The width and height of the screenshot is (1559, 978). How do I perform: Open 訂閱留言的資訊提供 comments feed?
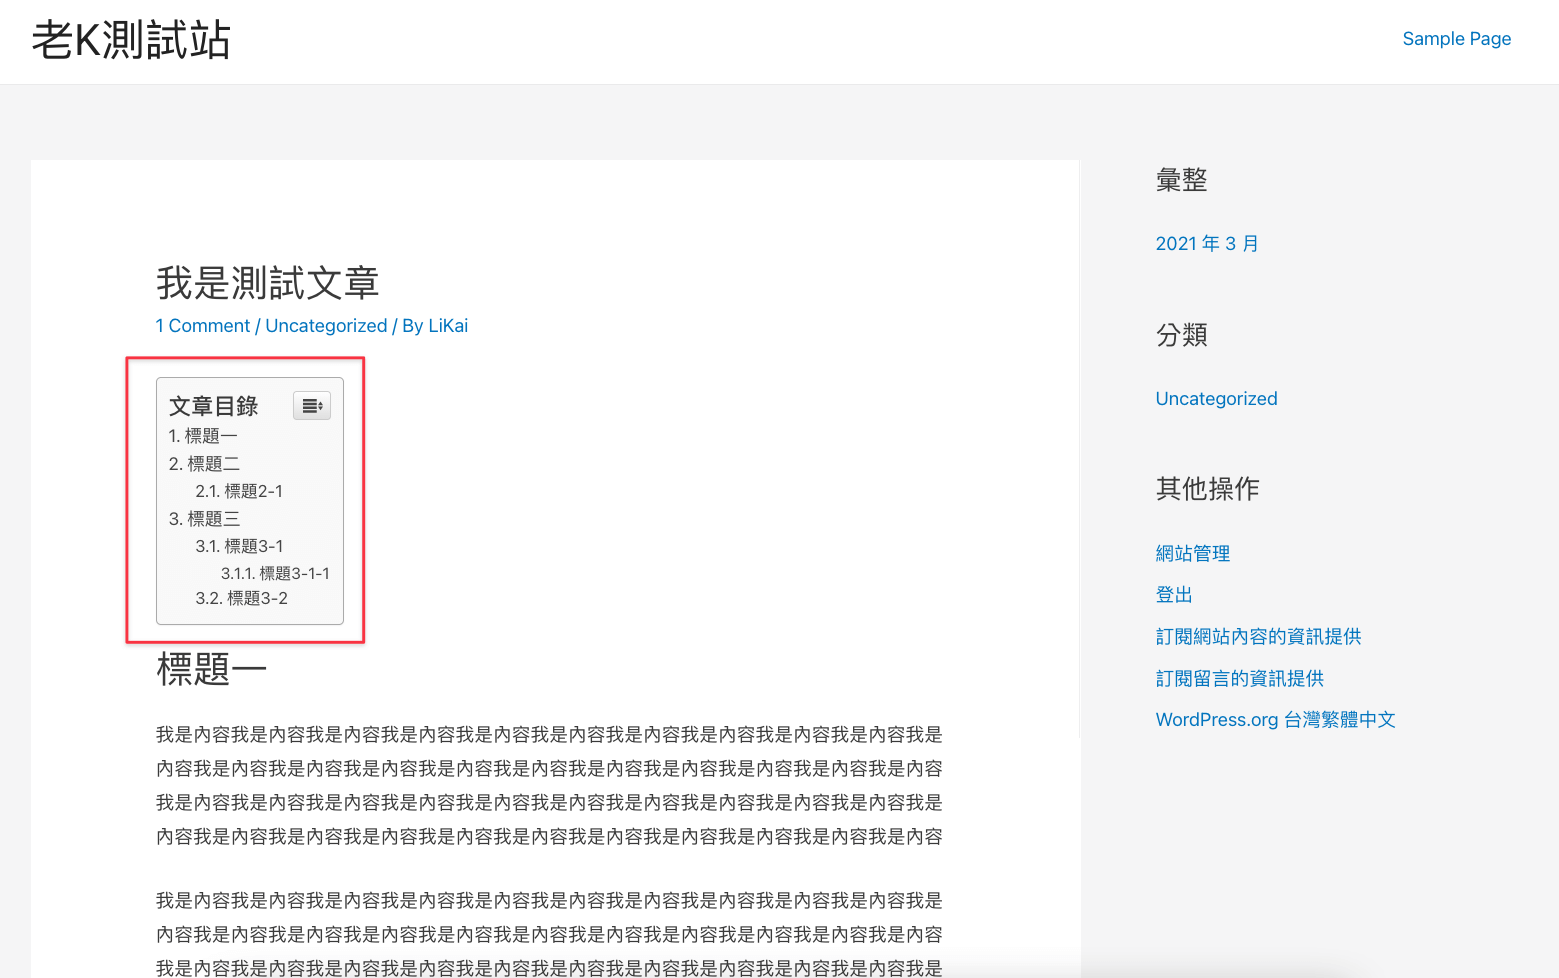[1239, 679]
